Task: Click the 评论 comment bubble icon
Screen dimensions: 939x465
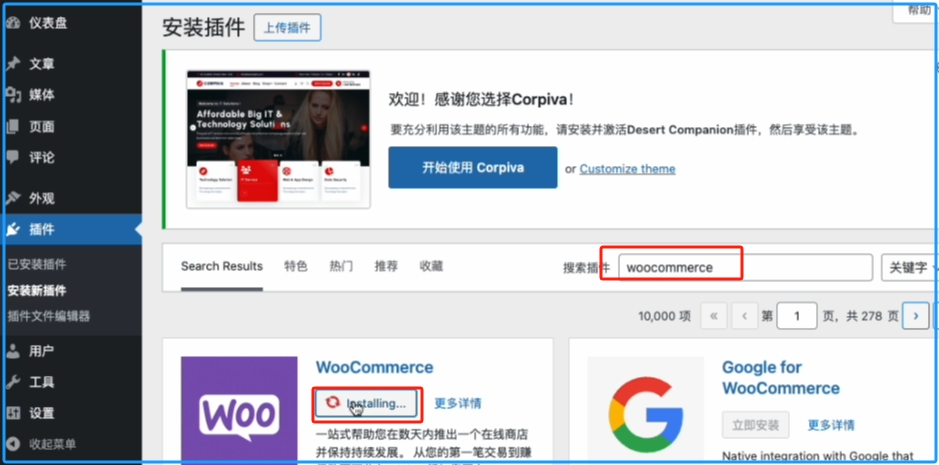Action: (13, 158)
